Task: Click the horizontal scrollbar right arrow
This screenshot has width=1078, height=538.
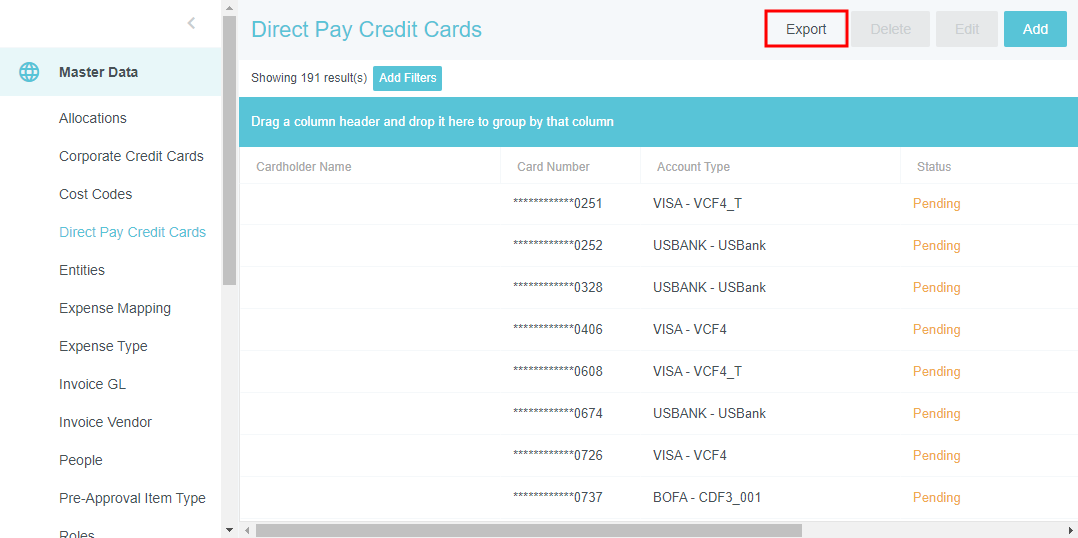Action: (1070, 530)
